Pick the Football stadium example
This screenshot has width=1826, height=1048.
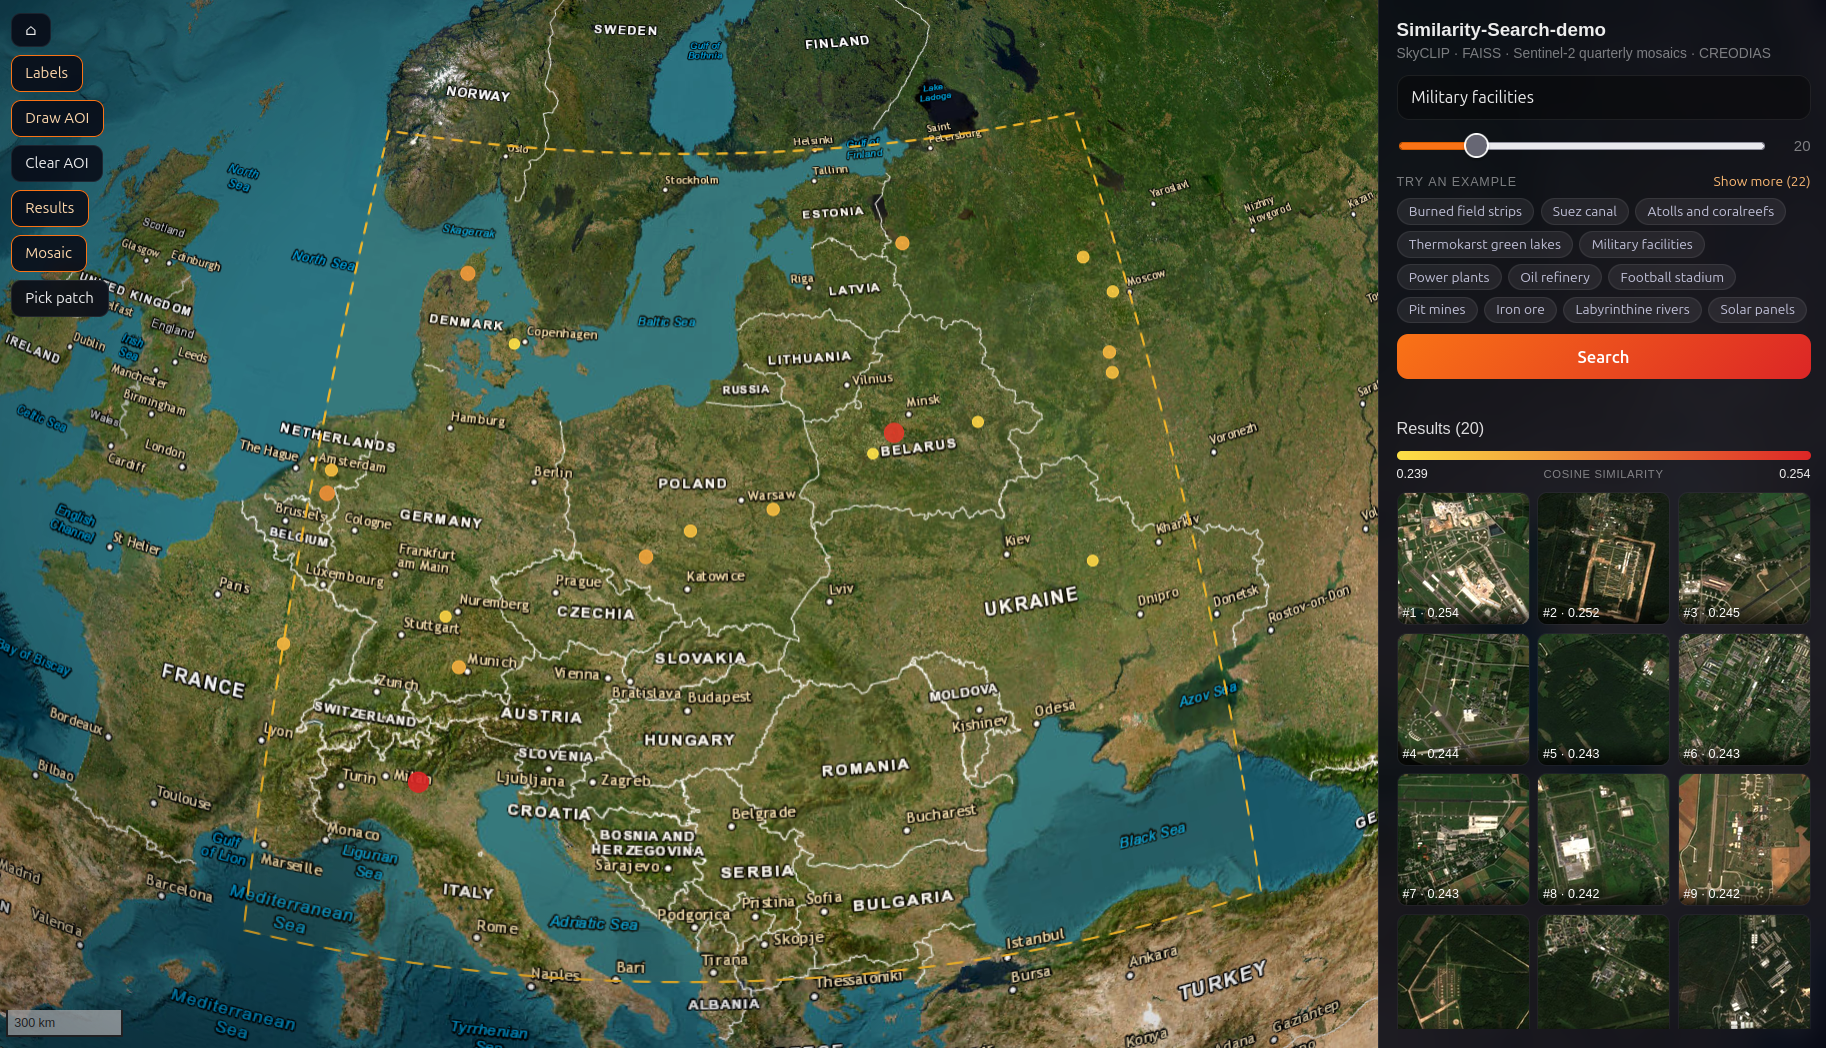pyautogui.click(x=1672, y=277)
